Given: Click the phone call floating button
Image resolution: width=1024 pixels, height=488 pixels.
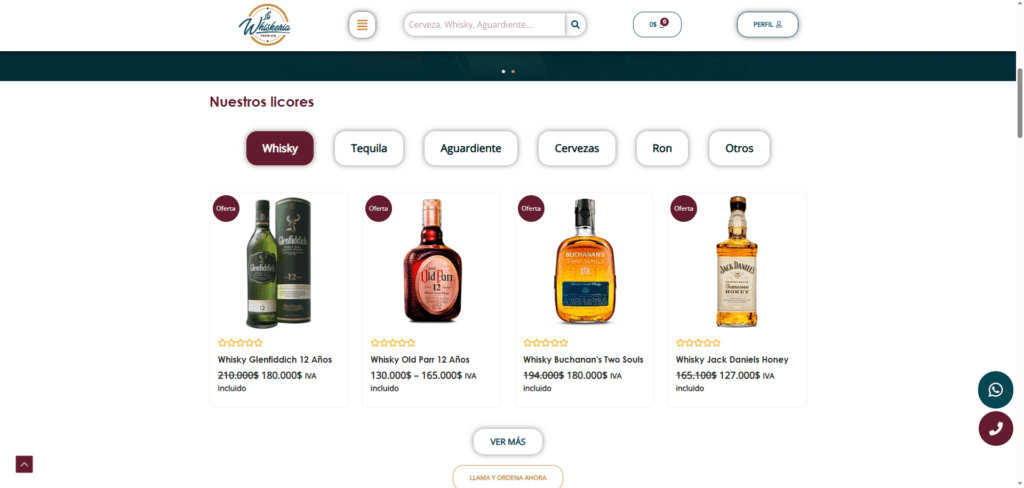Looking at the screenshot, I should click(995, 429).
